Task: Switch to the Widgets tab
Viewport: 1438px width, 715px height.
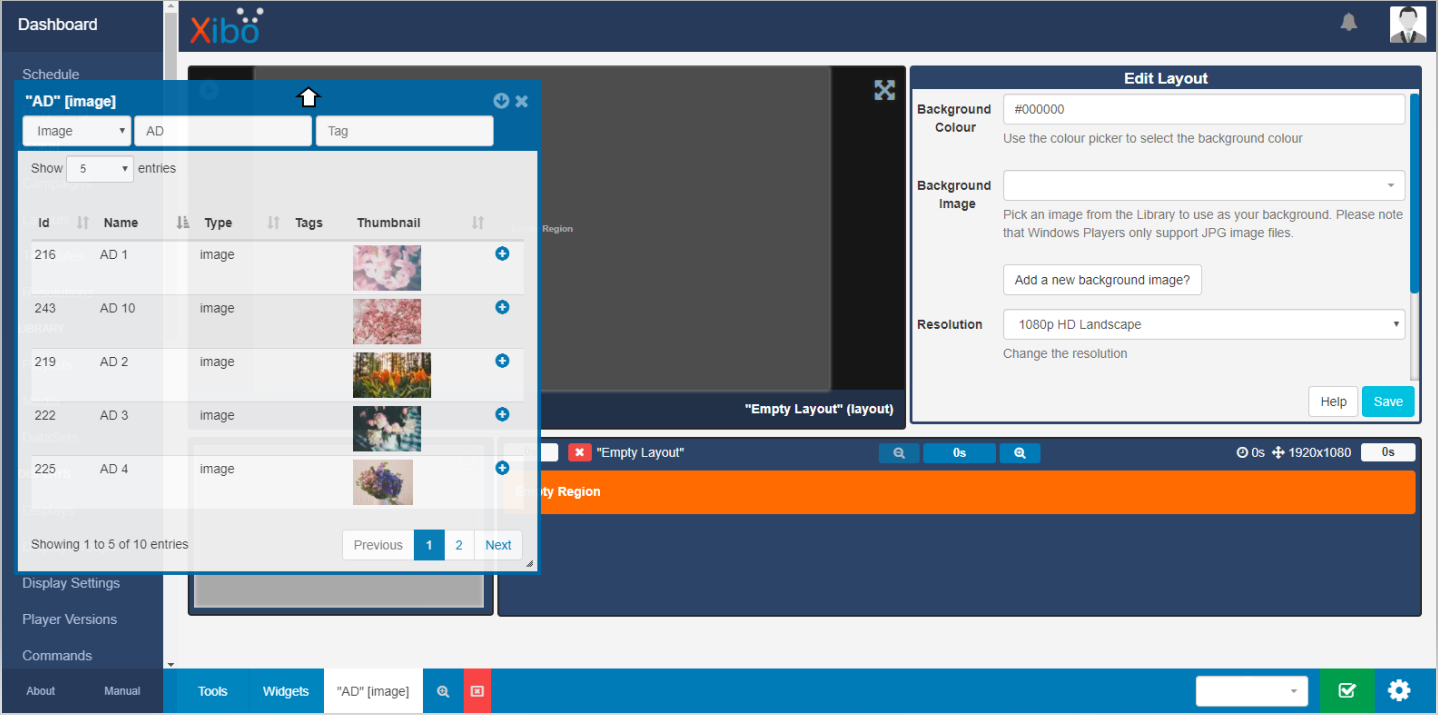Action: [x=285, y=691]
